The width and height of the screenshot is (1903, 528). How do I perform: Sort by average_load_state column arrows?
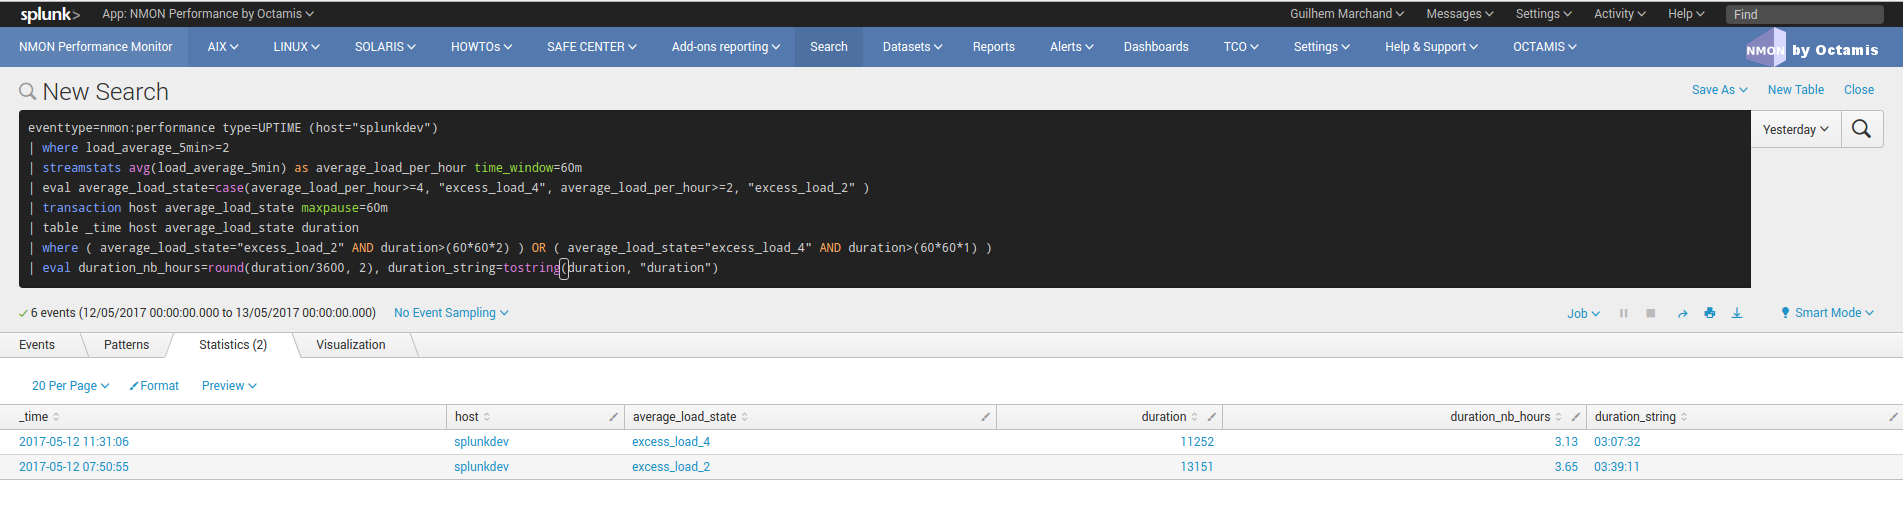pos(745,417)
